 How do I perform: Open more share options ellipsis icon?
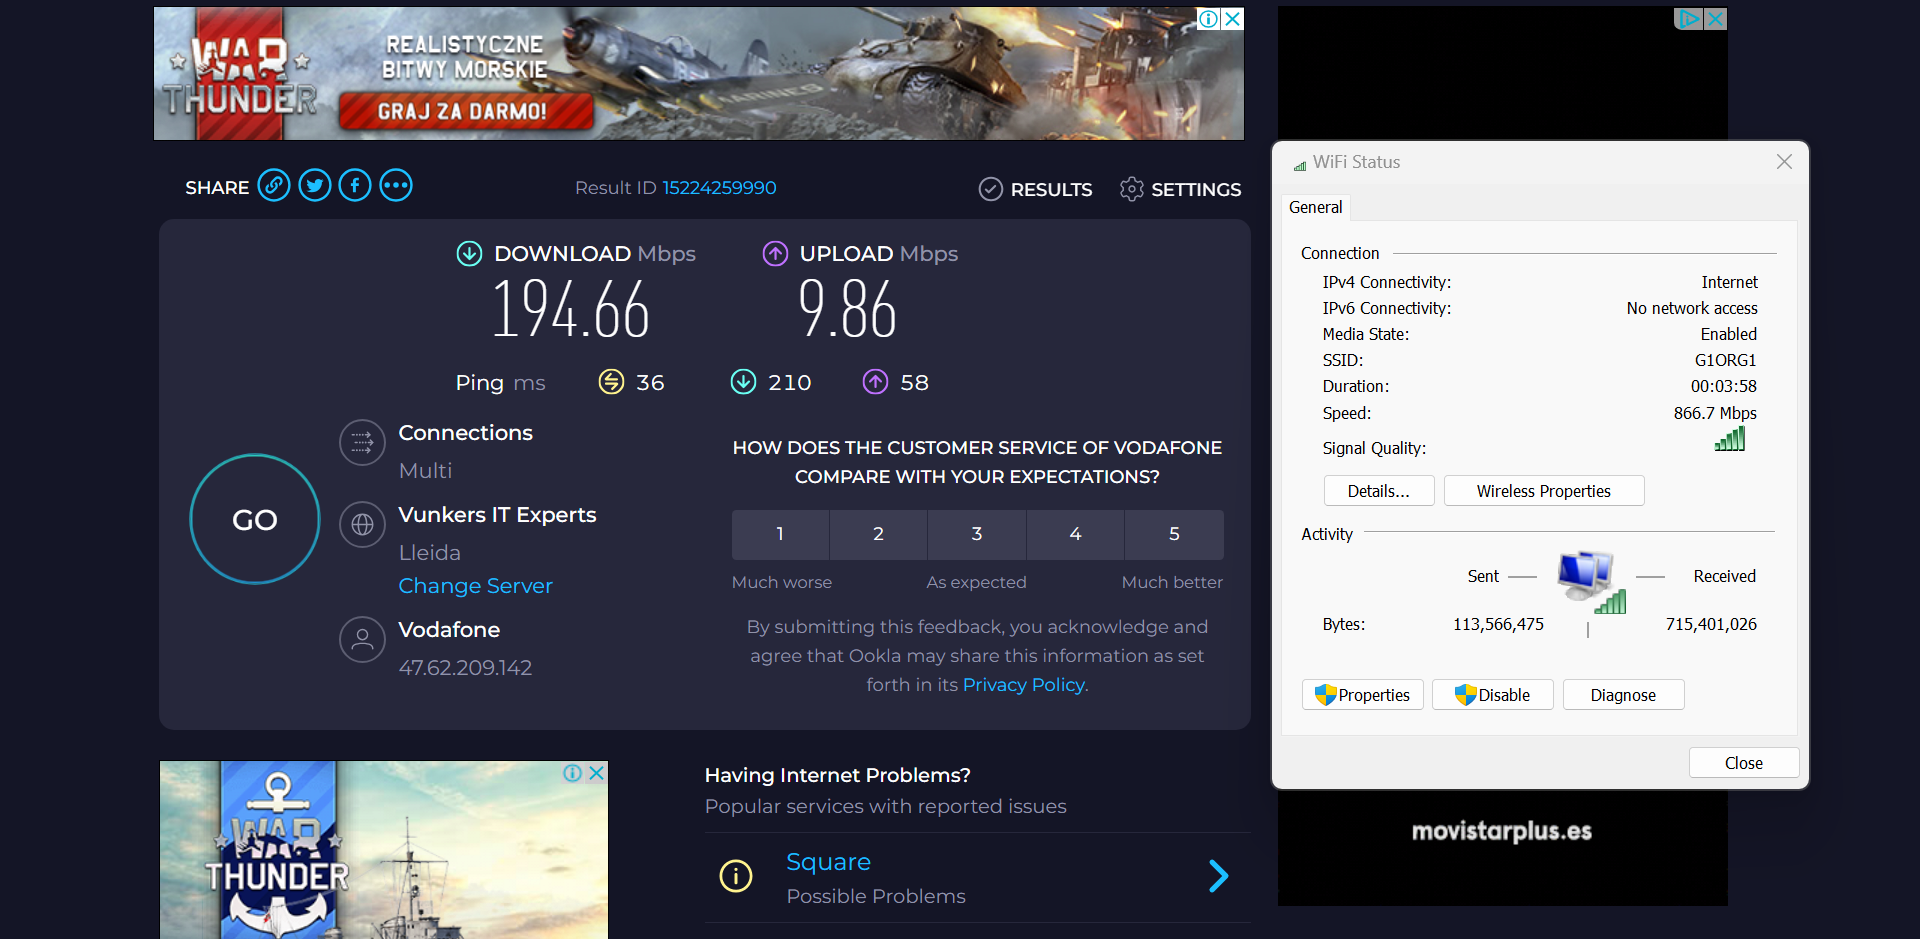point(396,186)
